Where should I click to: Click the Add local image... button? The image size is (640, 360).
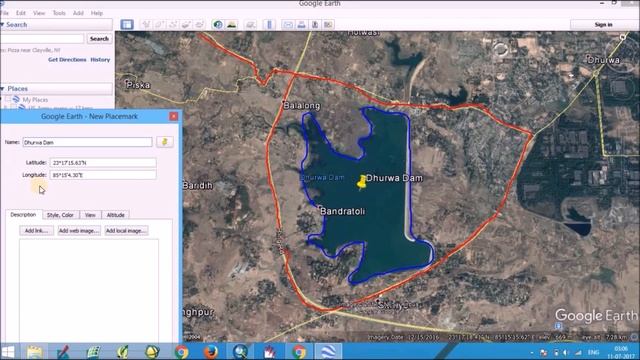(x=126, y=231)
